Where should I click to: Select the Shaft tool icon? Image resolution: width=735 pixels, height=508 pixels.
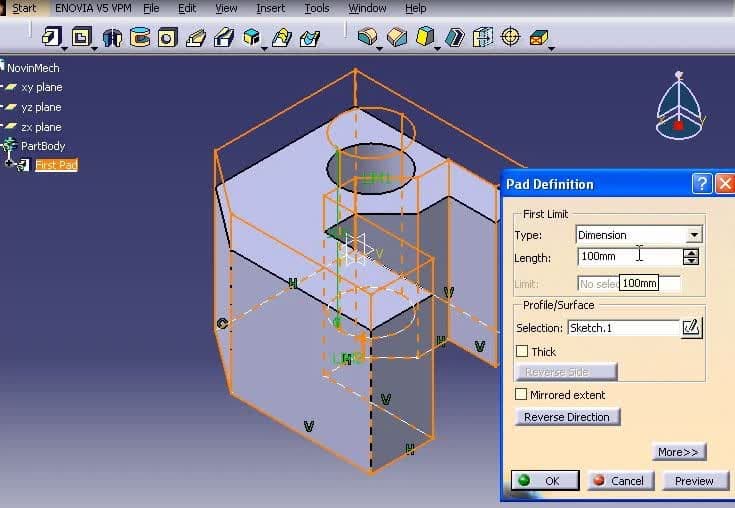click(x=112, y=37)
